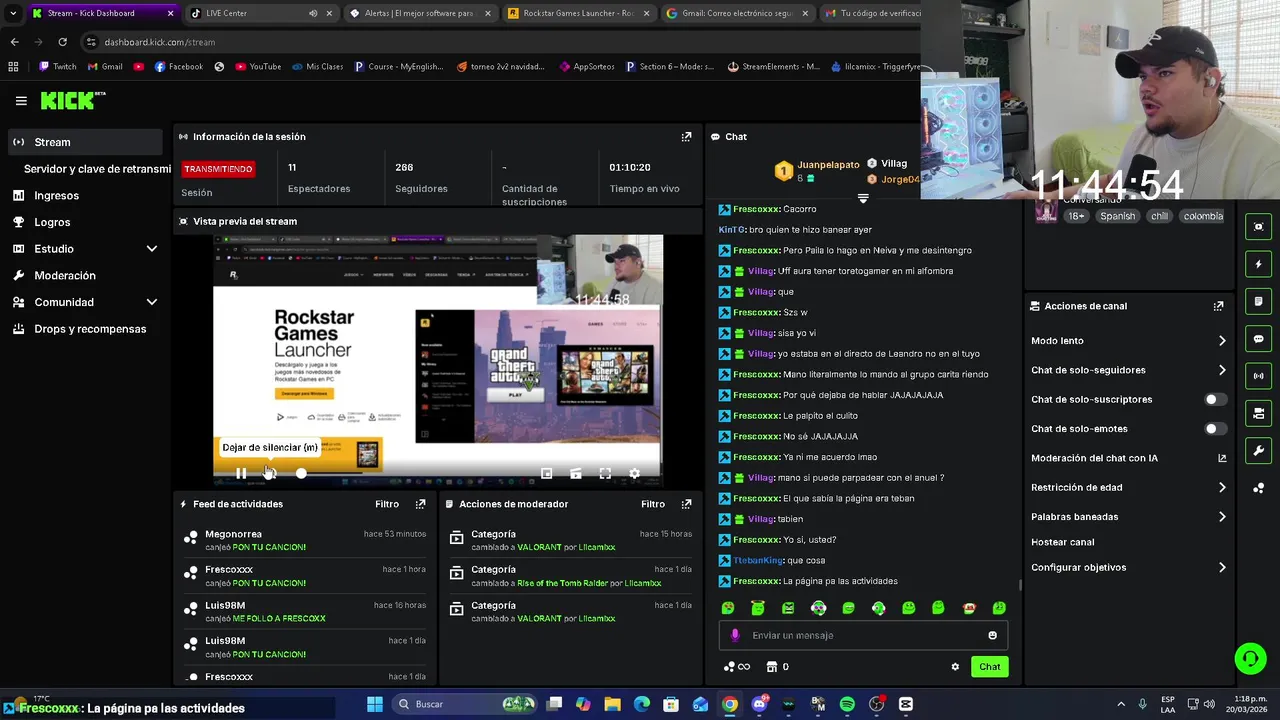Screen dimensions: 1280x720
Task: Open Discord from the Windows taskbar
Action: click(759, 704)
